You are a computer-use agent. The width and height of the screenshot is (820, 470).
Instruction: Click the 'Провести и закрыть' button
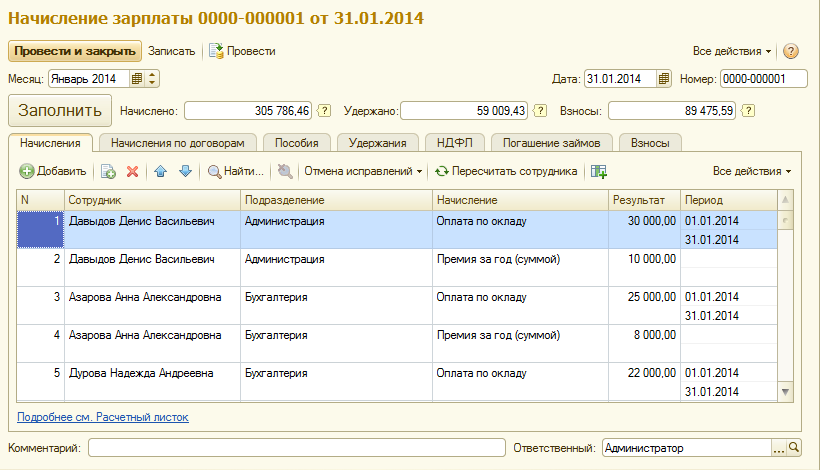pos(75,51)
